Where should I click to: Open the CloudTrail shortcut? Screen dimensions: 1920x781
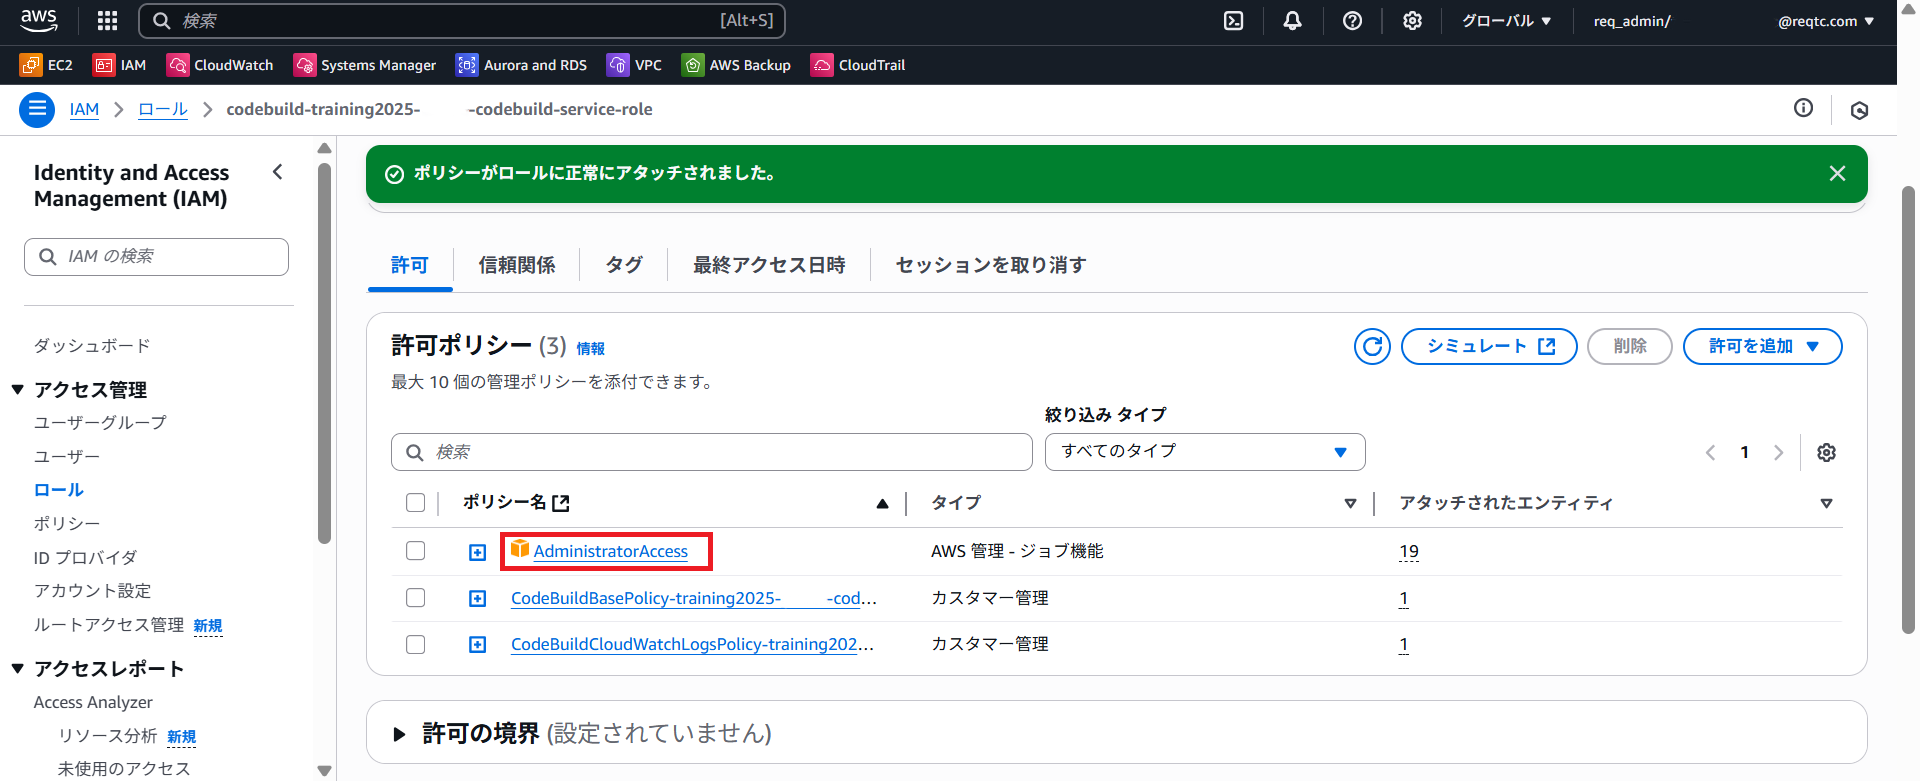858,65
